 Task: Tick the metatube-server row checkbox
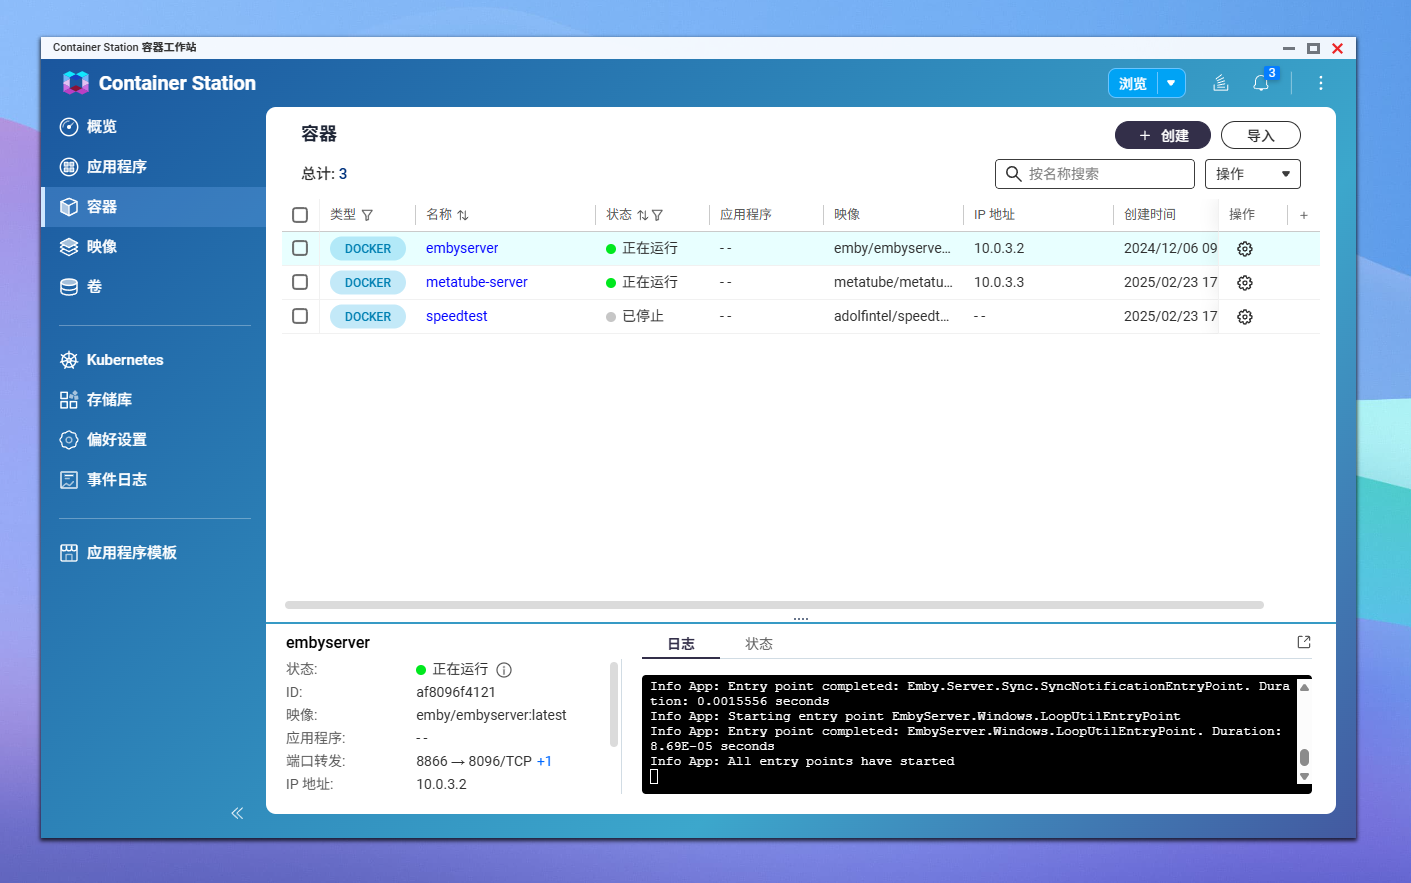(x=300, y=282)
